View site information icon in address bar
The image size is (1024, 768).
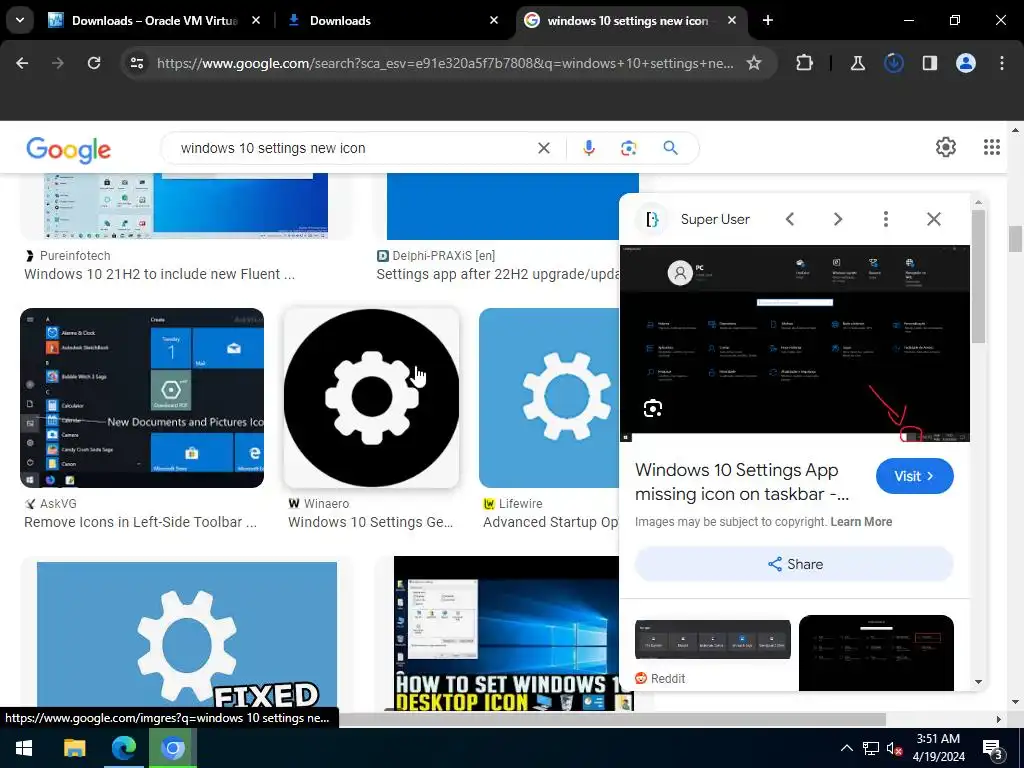[x=137, y=63]
